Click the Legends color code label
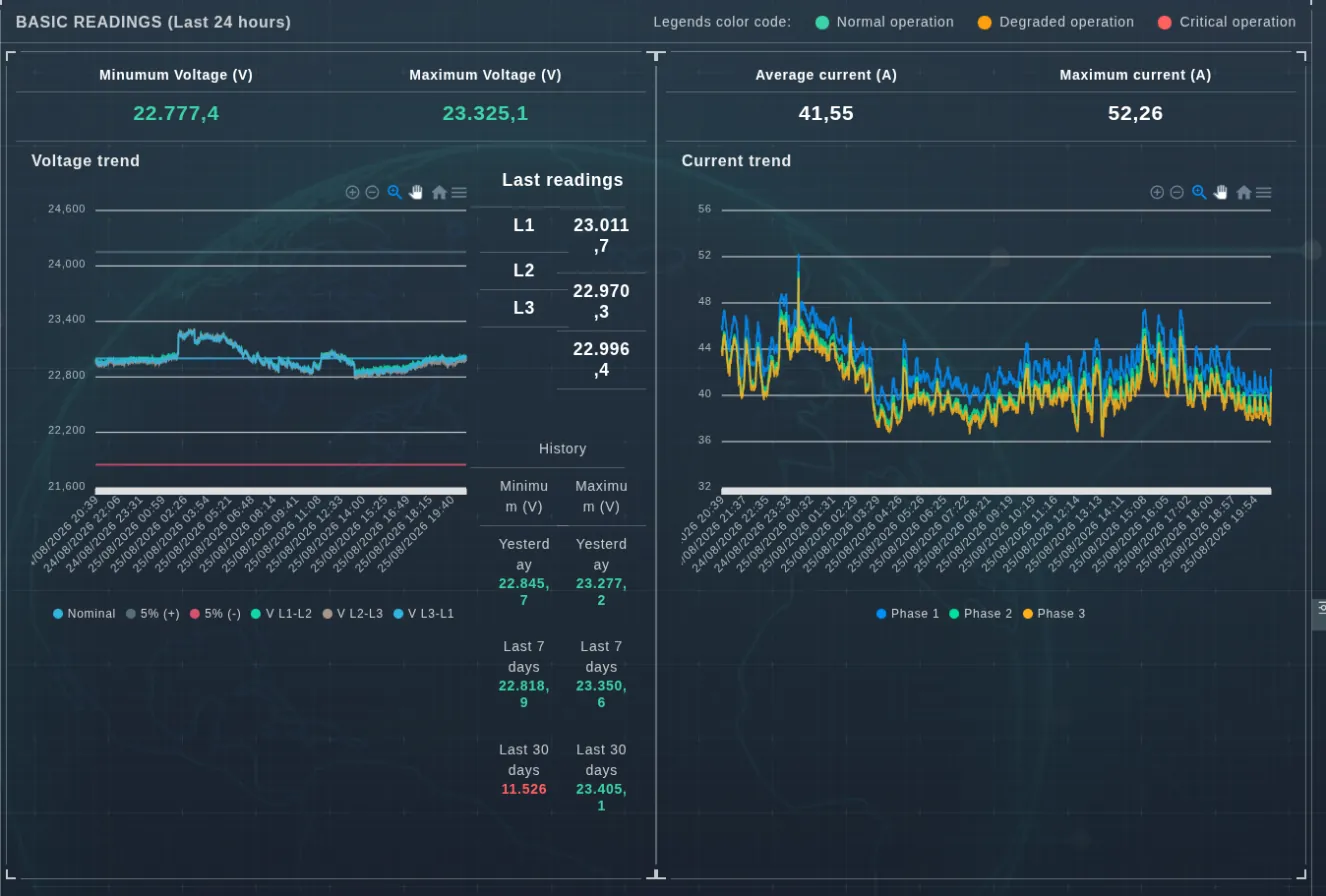 722,22
